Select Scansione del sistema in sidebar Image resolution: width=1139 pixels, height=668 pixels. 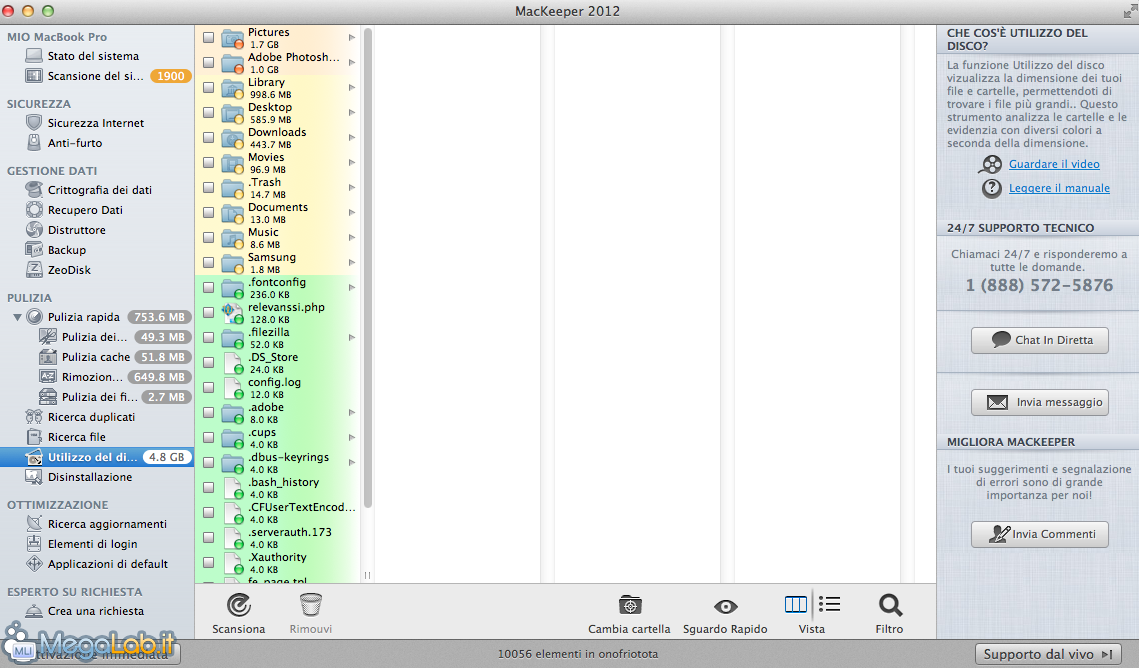pyautogui.click(x=97, y=76)
